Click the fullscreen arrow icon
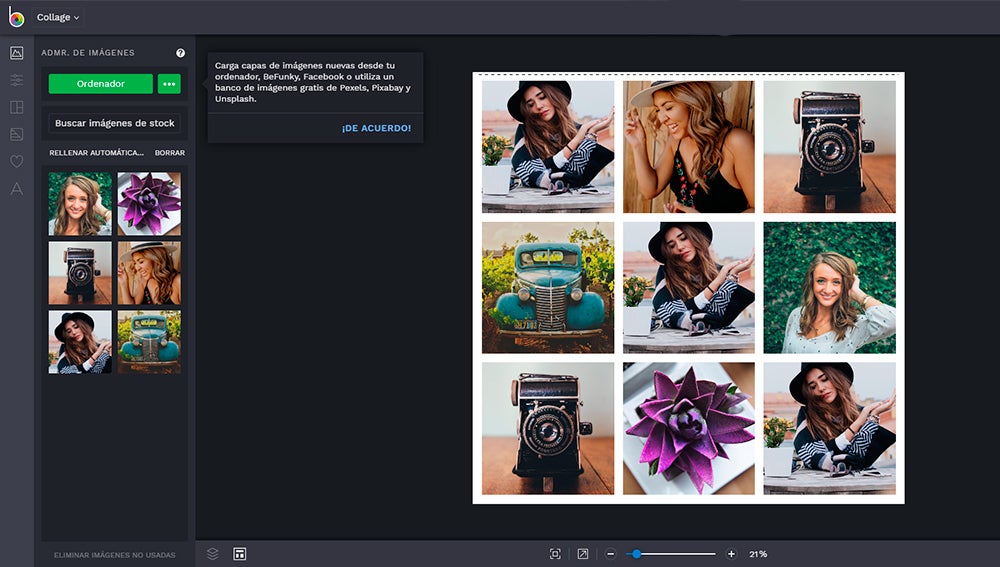 click(x=583, y=554)
